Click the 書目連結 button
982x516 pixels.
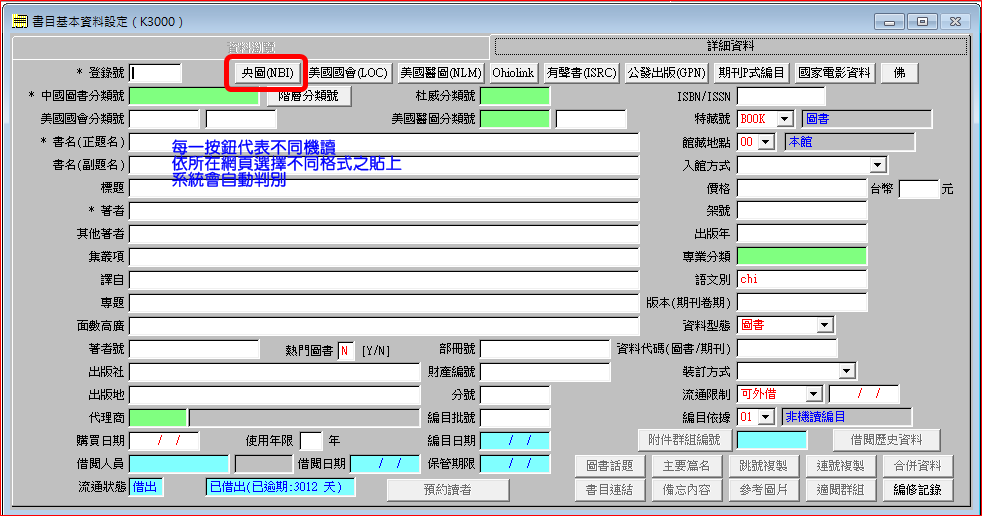(x=609, y=490)
